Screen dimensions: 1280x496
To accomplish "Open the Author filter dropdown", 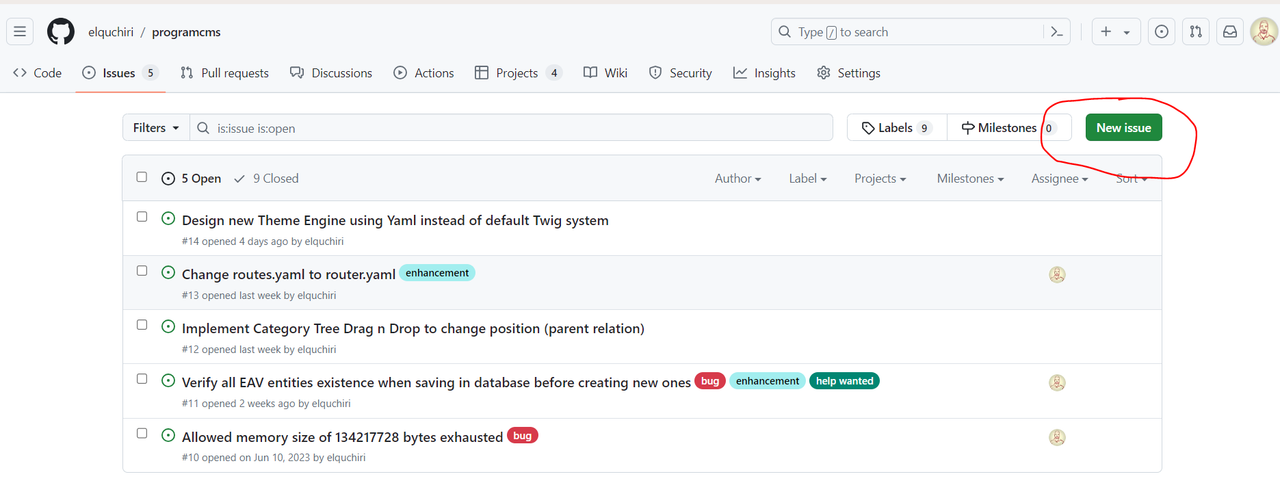I will click(738, 178).
